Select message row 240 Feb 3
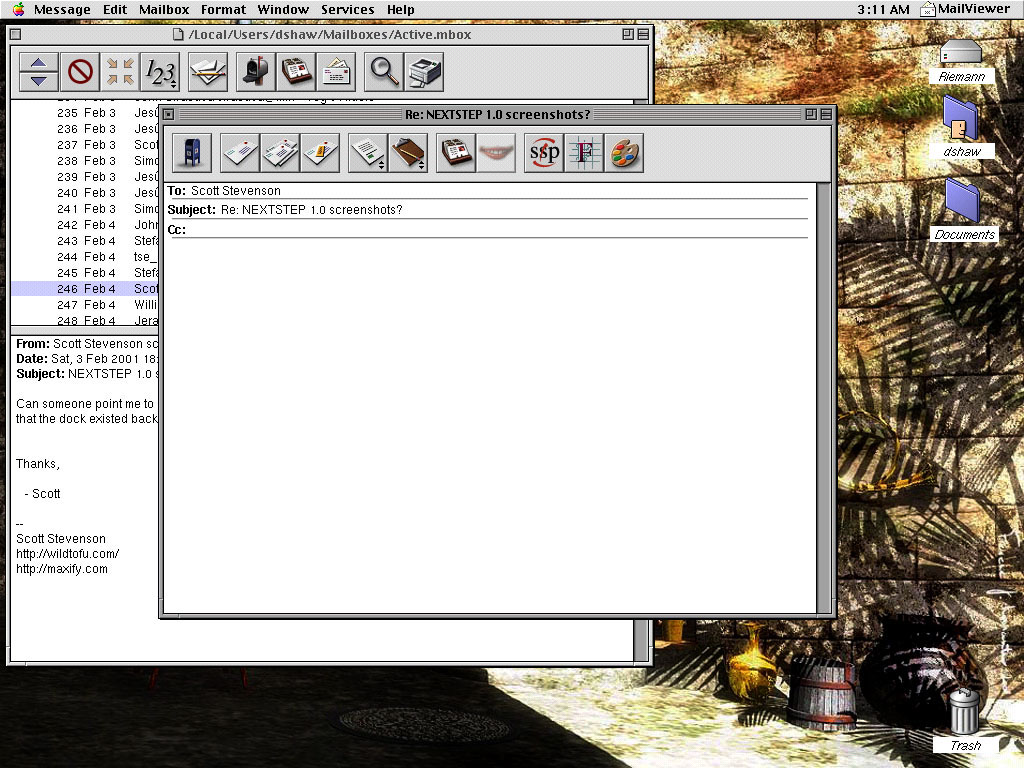 [x=85, y=193]
